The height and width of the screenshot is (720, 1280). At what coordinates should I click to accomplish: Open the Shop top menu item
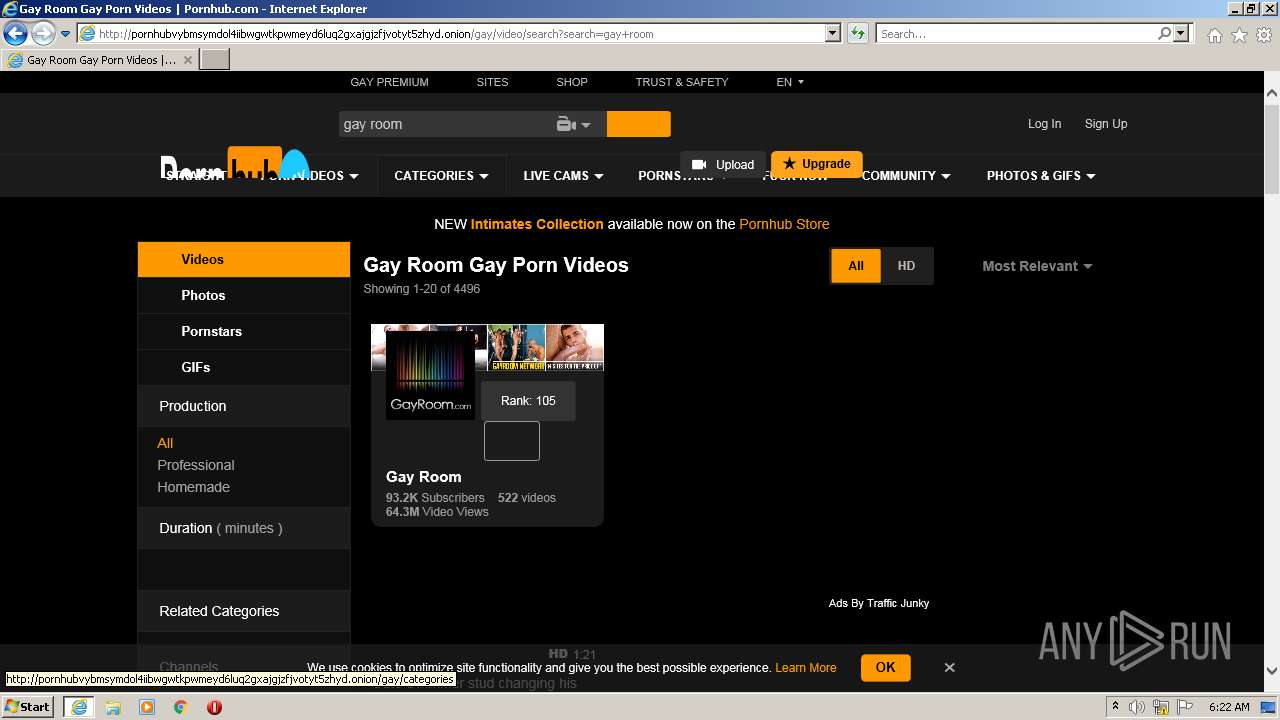click(572, 82)
